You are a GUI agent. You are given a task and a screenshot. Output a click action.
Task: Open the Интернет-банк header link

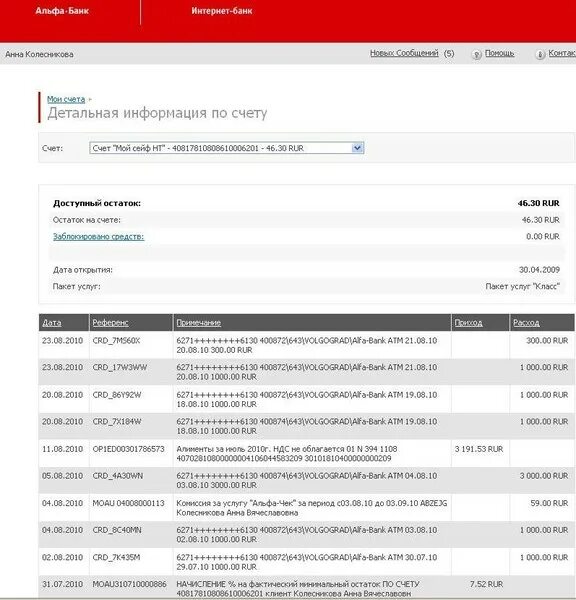[x=222, y=11]
